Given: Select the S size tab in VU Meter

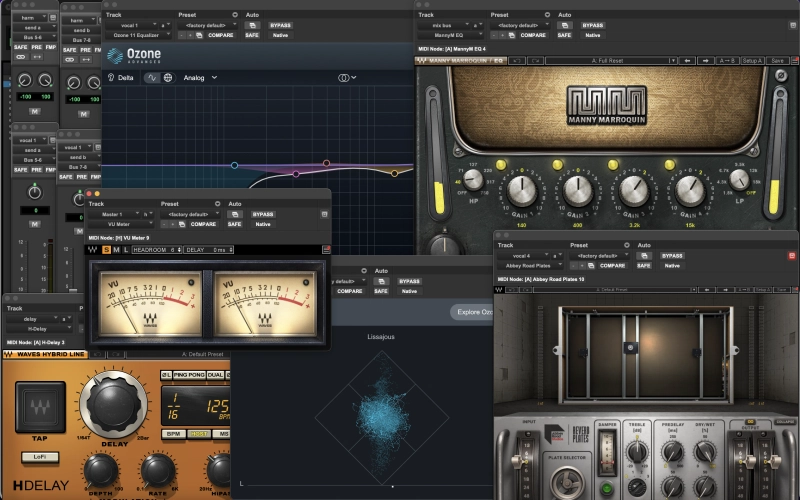Looking at the screenshot, I should pyautogui.click(x=106, y=249).
